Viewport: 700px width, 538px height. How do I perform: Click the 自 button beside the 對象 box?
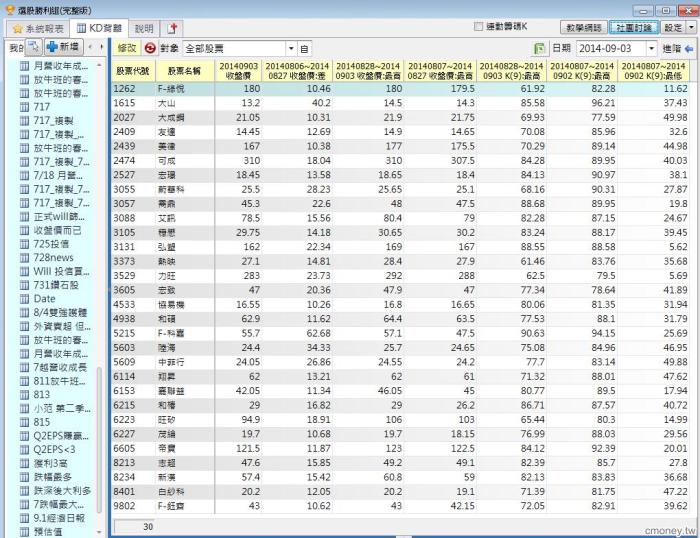coord(304,49)
